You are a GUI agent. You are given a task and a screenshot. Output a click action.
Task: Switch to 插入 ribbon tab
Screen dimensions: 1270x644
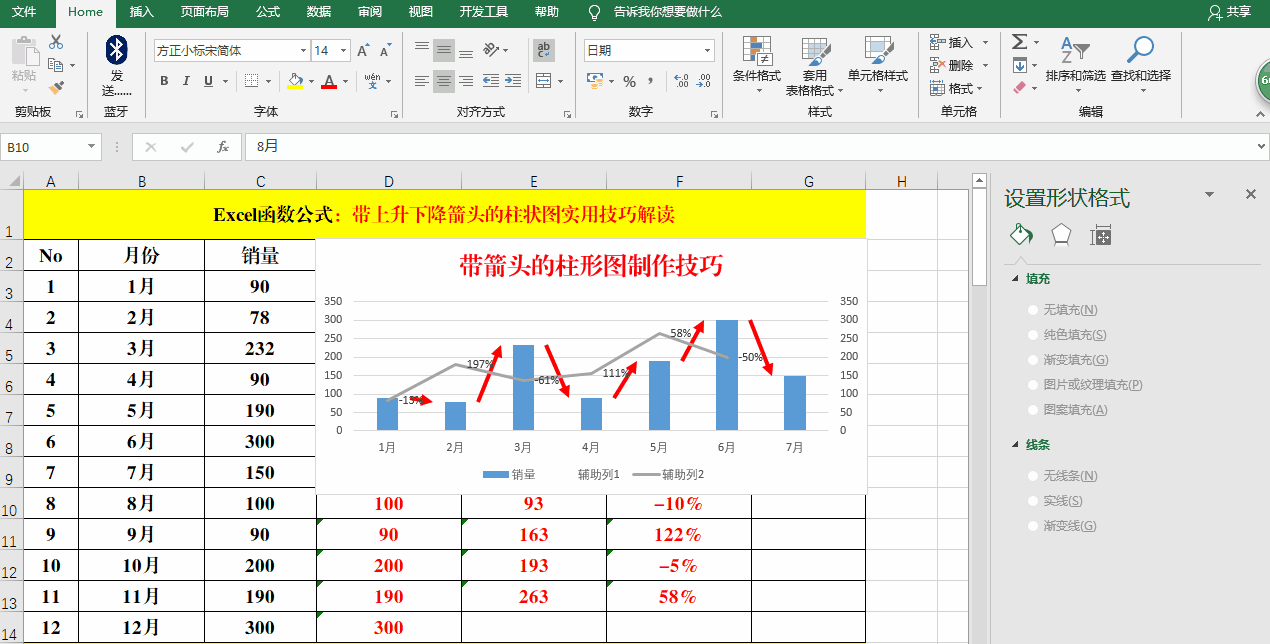click(142, 12)
